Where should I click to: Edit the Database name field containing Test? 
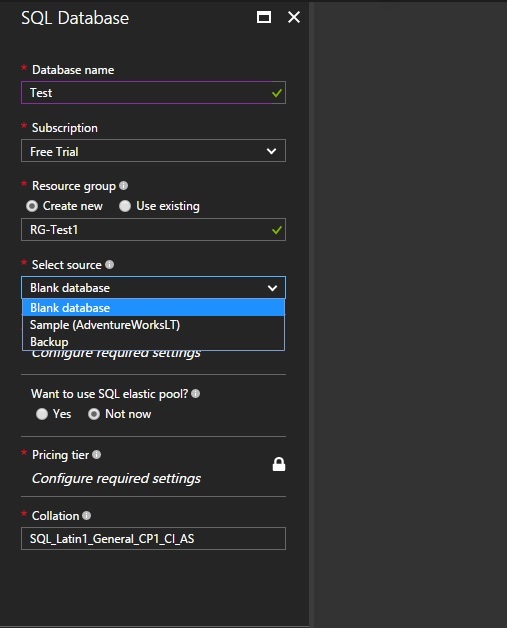click(x=153, y=93)
